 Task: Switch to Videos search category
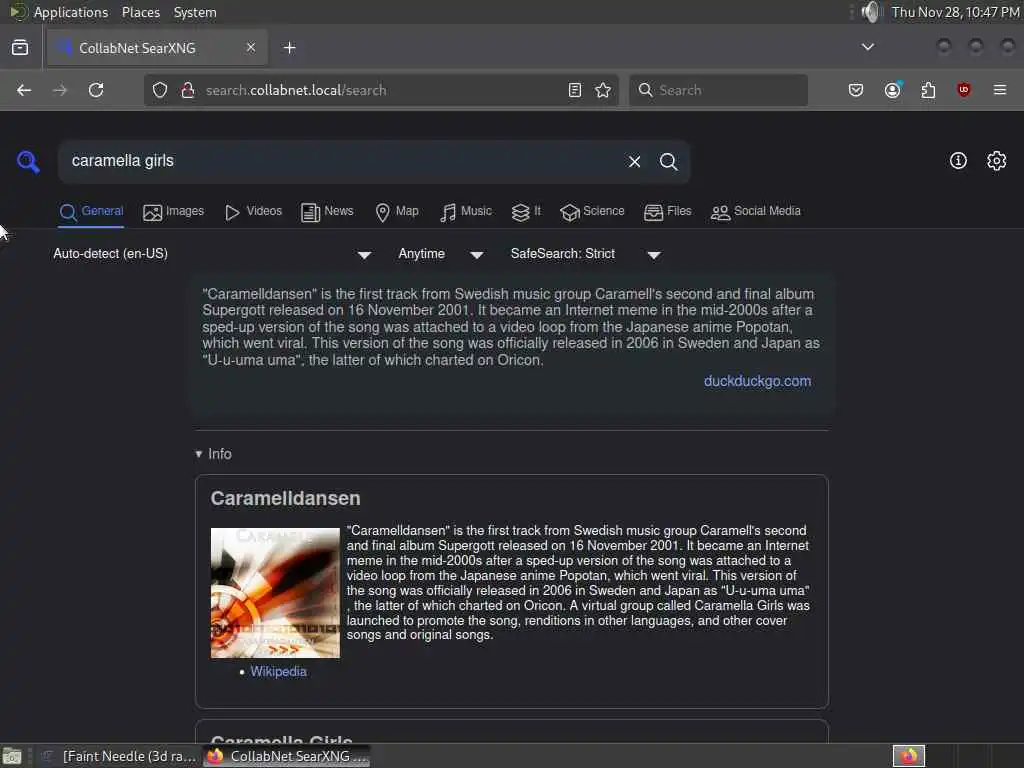pos(253,212)
